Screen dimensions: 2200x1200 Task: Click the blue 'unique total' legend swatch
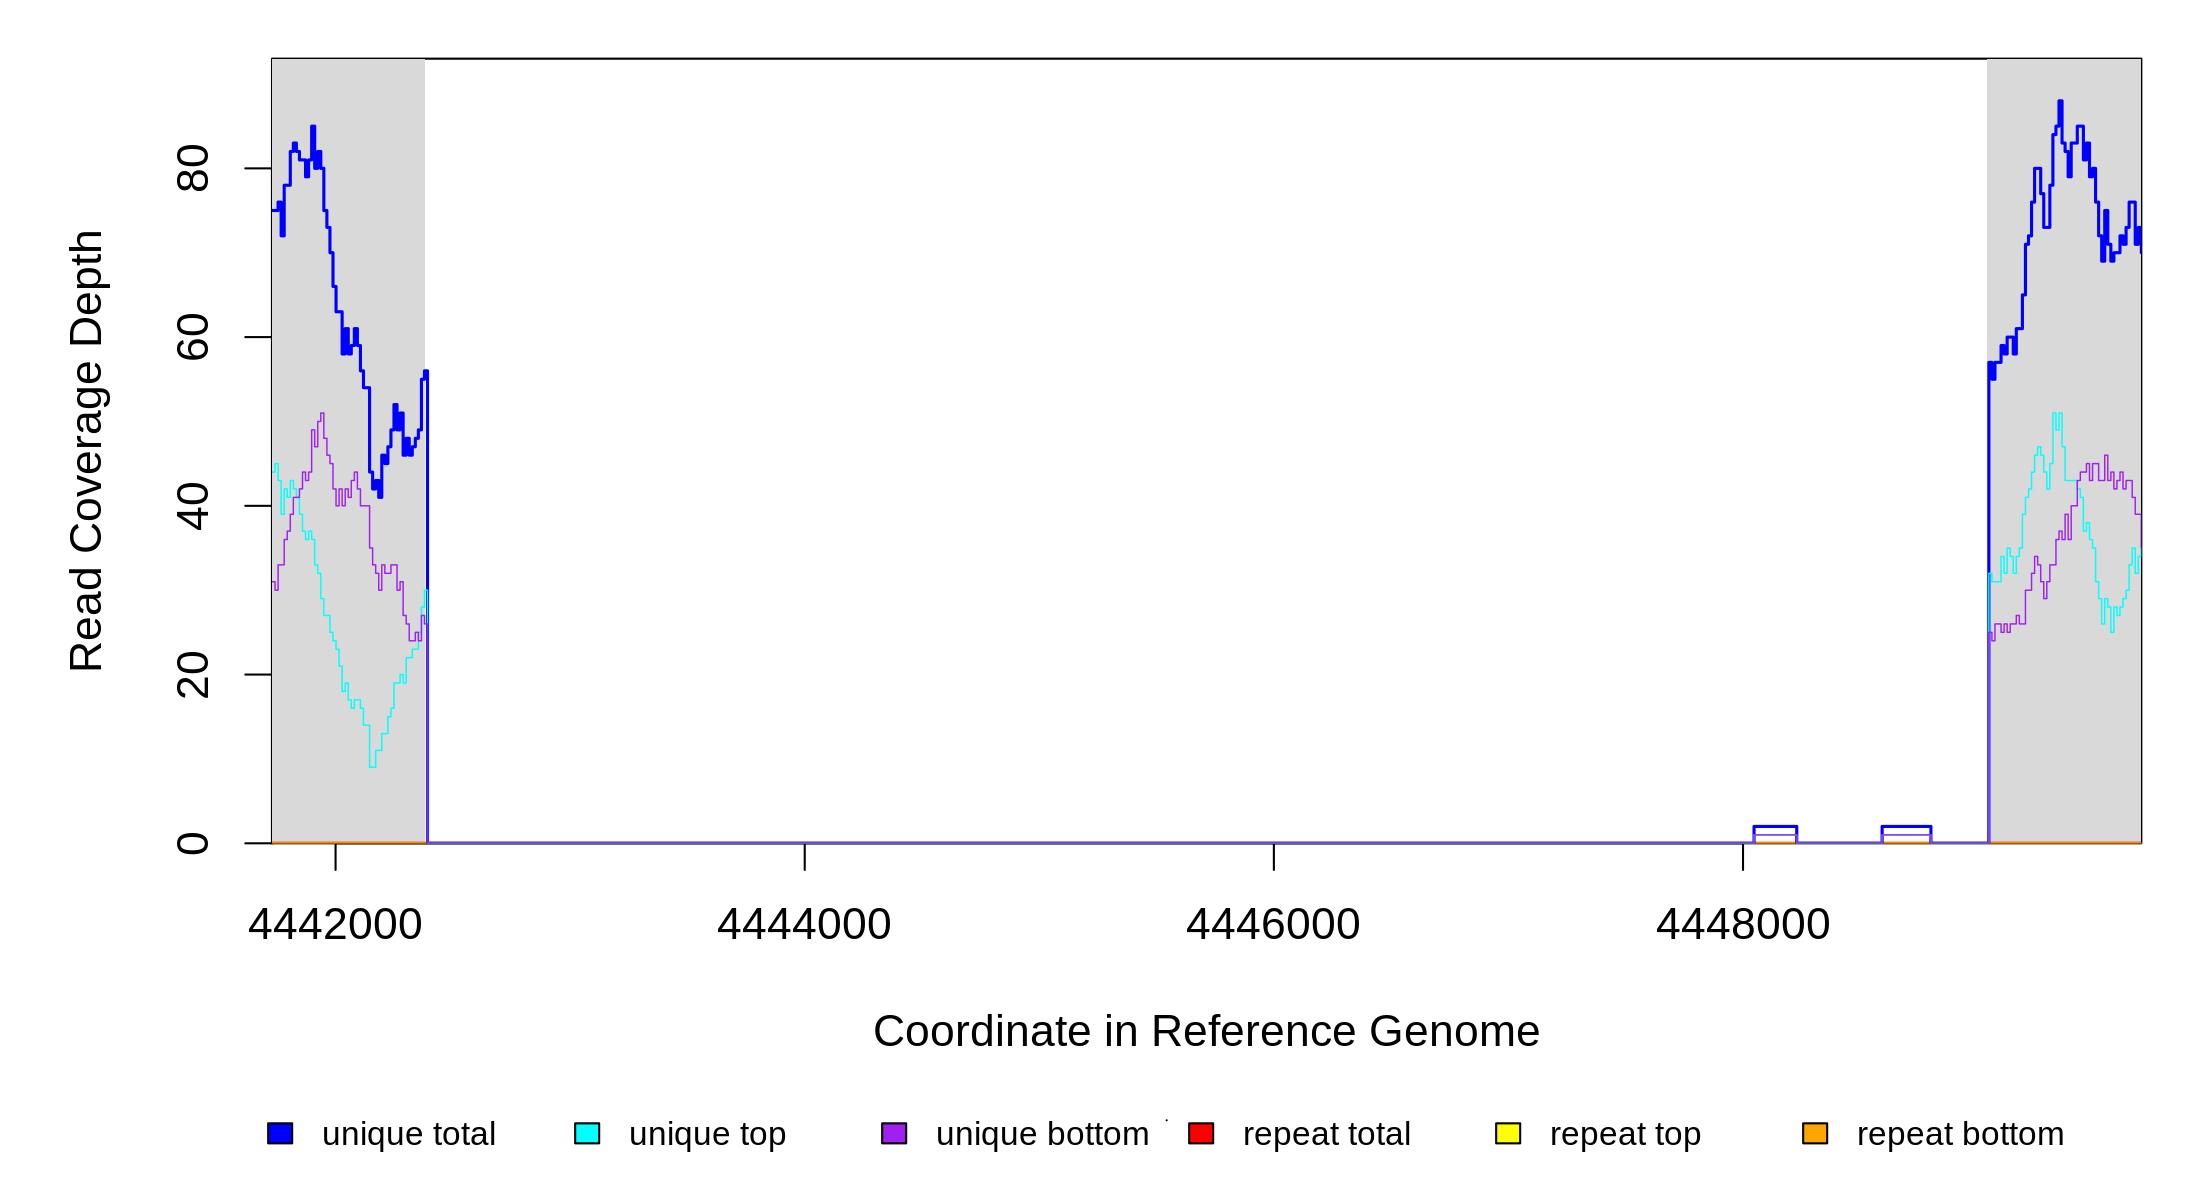[280, 1133]
